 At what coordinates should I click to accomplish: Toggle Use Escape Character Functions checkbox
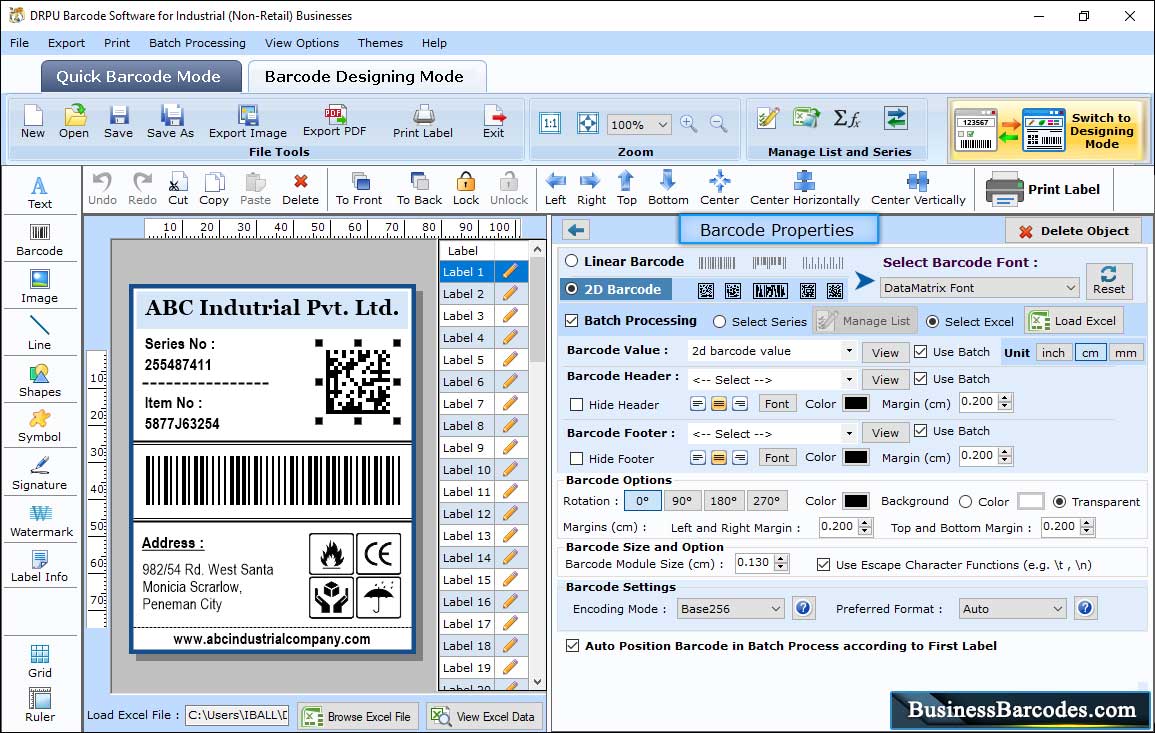(x=824, y=564)
